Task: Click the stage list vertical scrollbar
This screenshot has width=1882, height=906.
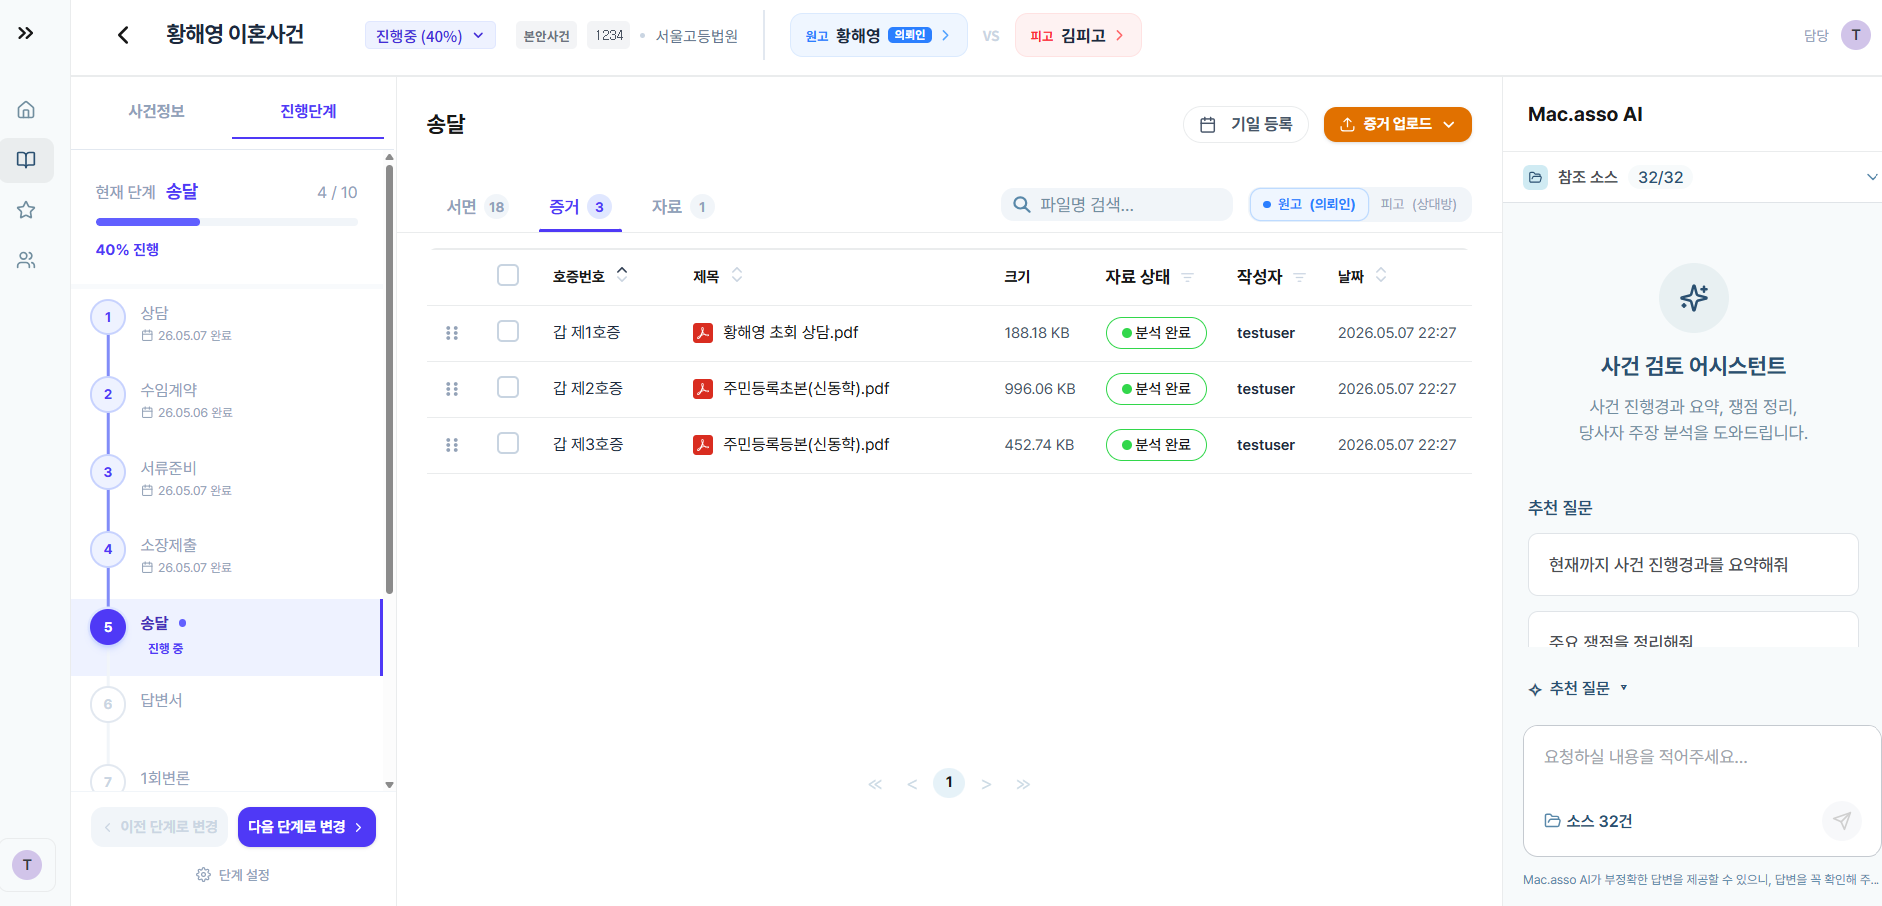Action: [389, 380]
